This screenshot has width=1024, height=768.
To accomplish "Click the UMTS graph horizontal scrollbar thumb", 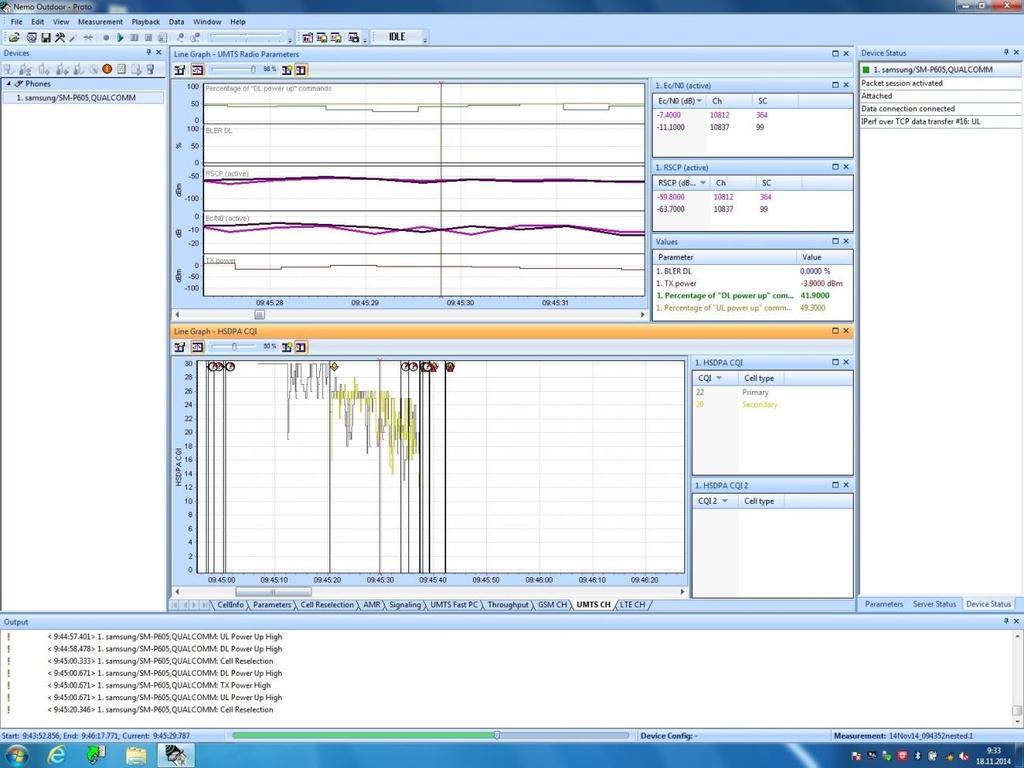I will tap(259, 315).
